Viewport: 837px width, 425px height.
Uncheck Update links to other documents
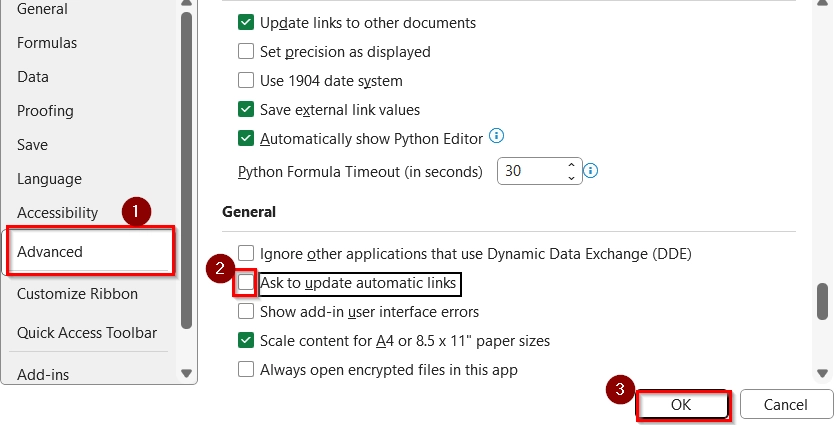click(x=246, y=22)
